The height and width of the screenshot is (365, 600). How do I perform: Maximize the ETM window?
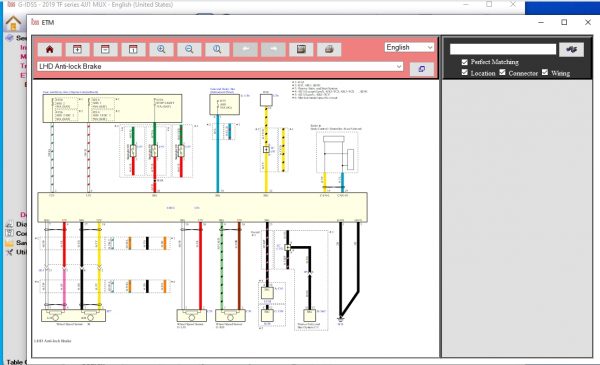point(564,22)
